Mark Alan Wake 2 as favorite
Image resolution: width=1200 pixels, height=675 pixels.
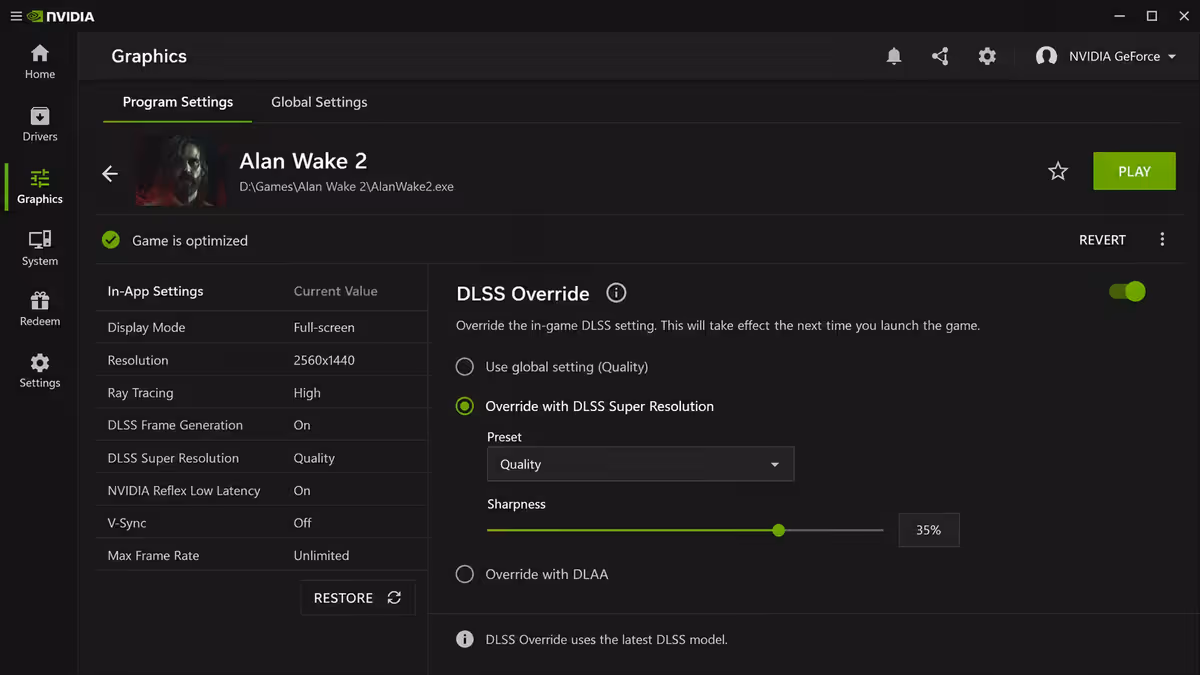[1058, 172]
